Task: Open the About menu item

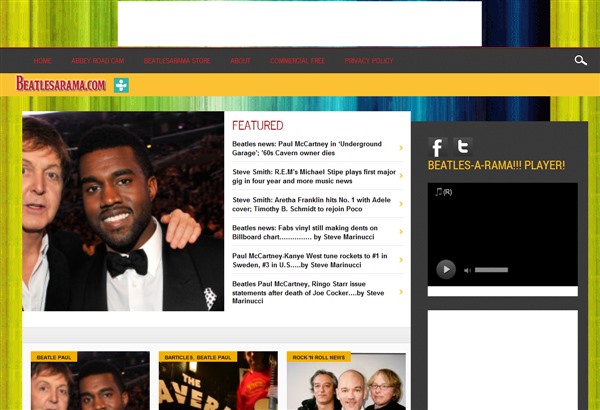Action: pos(240,60)
